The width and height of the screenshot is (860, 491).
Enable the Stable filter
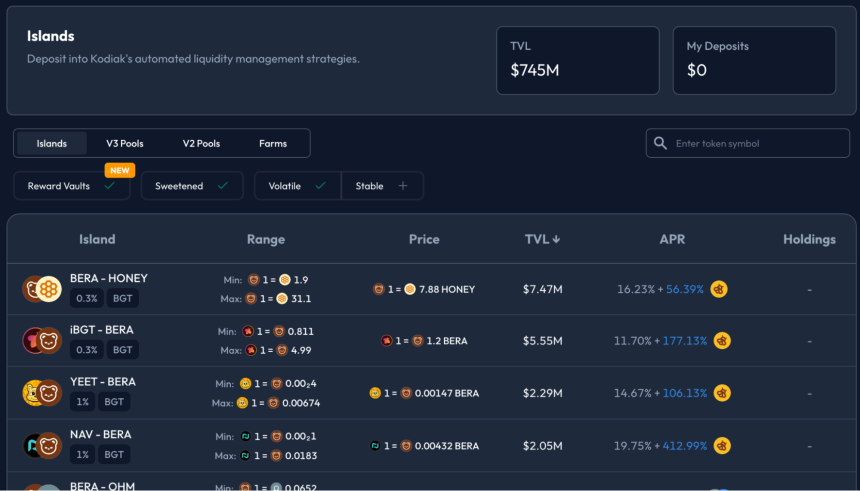pyautogui.click(x=382, y=186)
